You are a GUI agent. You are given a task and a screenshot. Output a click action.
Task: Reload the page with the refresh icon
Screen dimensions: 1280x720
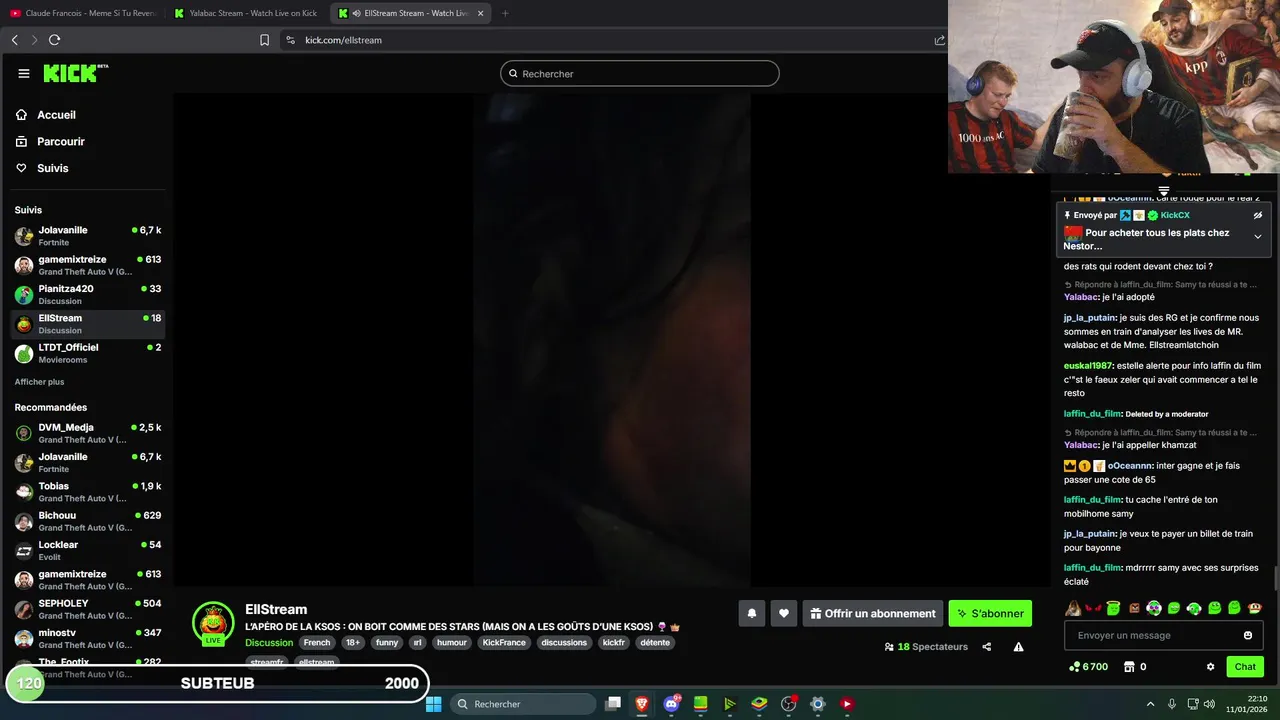click(x=54, y=40)
